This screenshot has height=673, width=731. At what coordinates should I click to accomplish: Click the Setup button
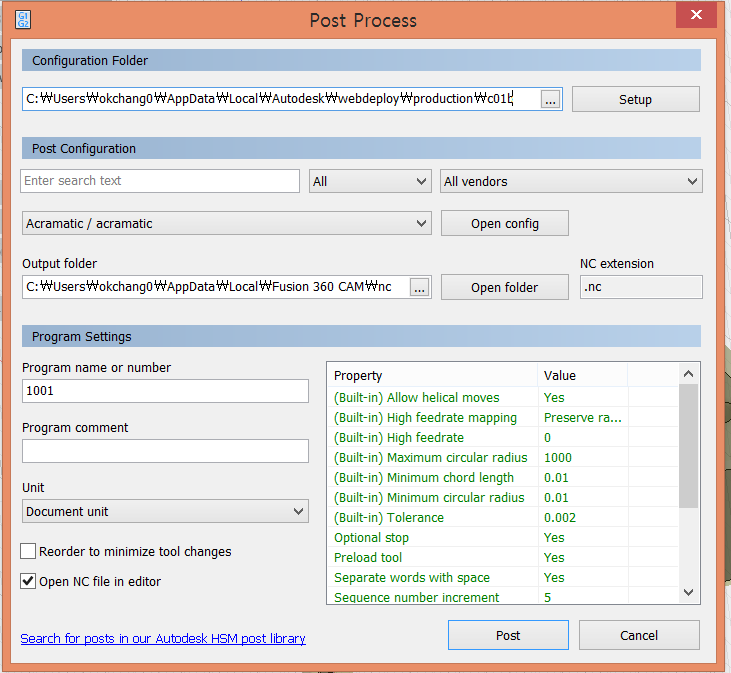(x=635, y=99)
